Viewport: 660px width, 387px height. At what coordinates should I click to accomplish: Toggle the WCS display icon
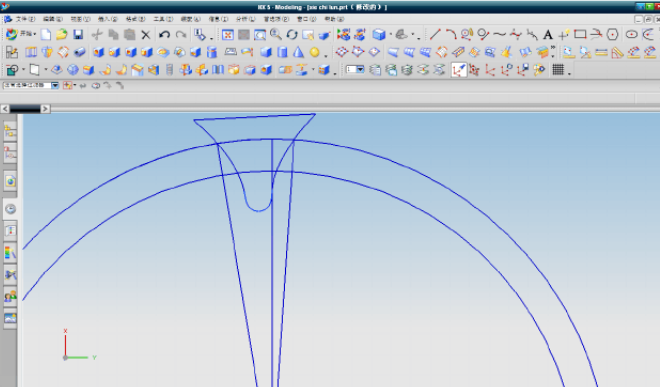click(458, 69)
